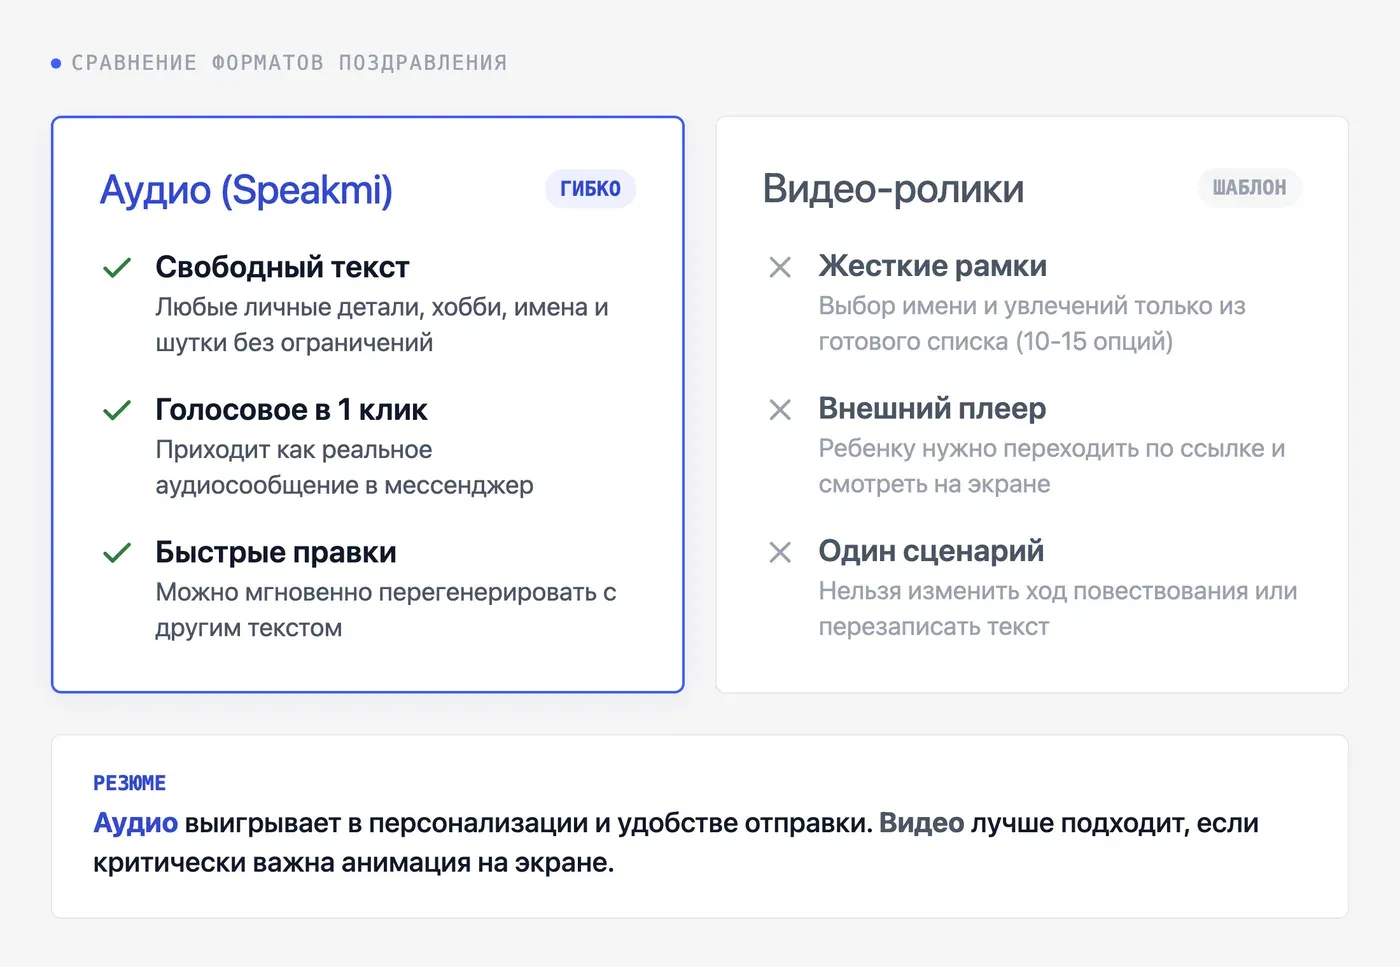
Task: Click the description starting with Нельзя изменить ход
Action: click(x=1058, y=609)
